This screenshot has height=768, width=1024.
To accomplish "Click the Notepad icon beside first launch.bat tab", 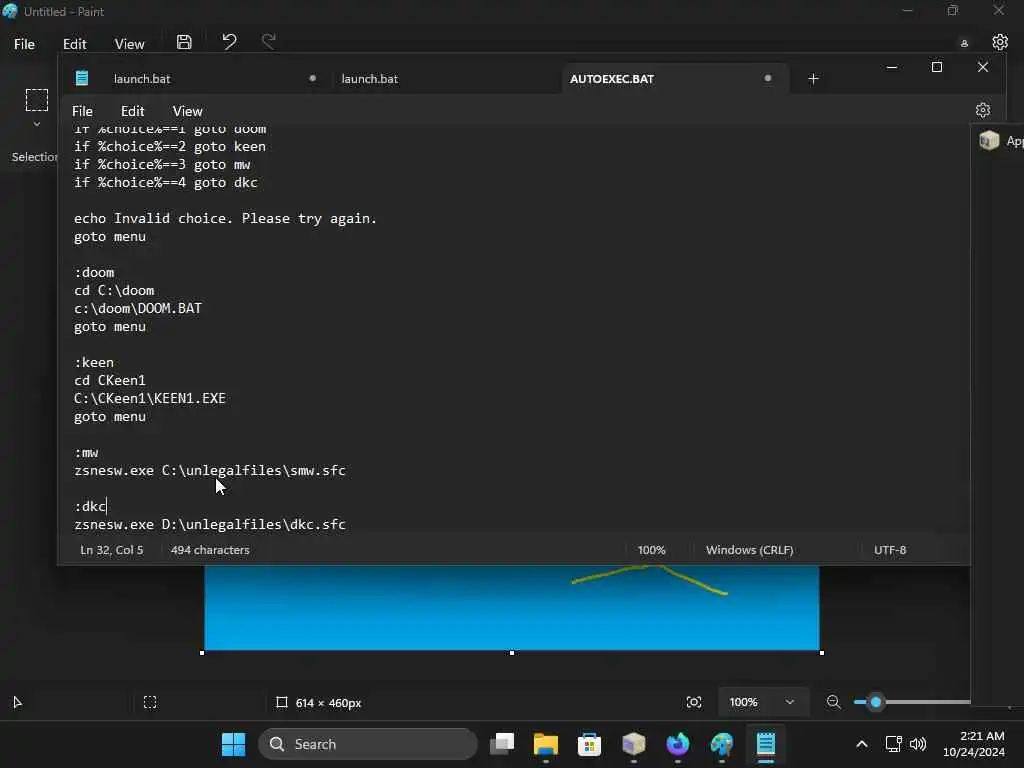I will point(82,78).
